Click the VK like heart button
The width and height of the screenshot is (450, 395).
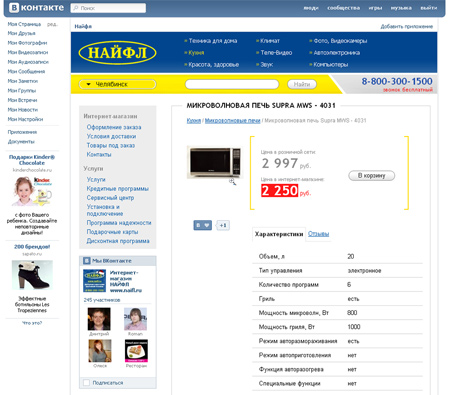click(202, 225)
